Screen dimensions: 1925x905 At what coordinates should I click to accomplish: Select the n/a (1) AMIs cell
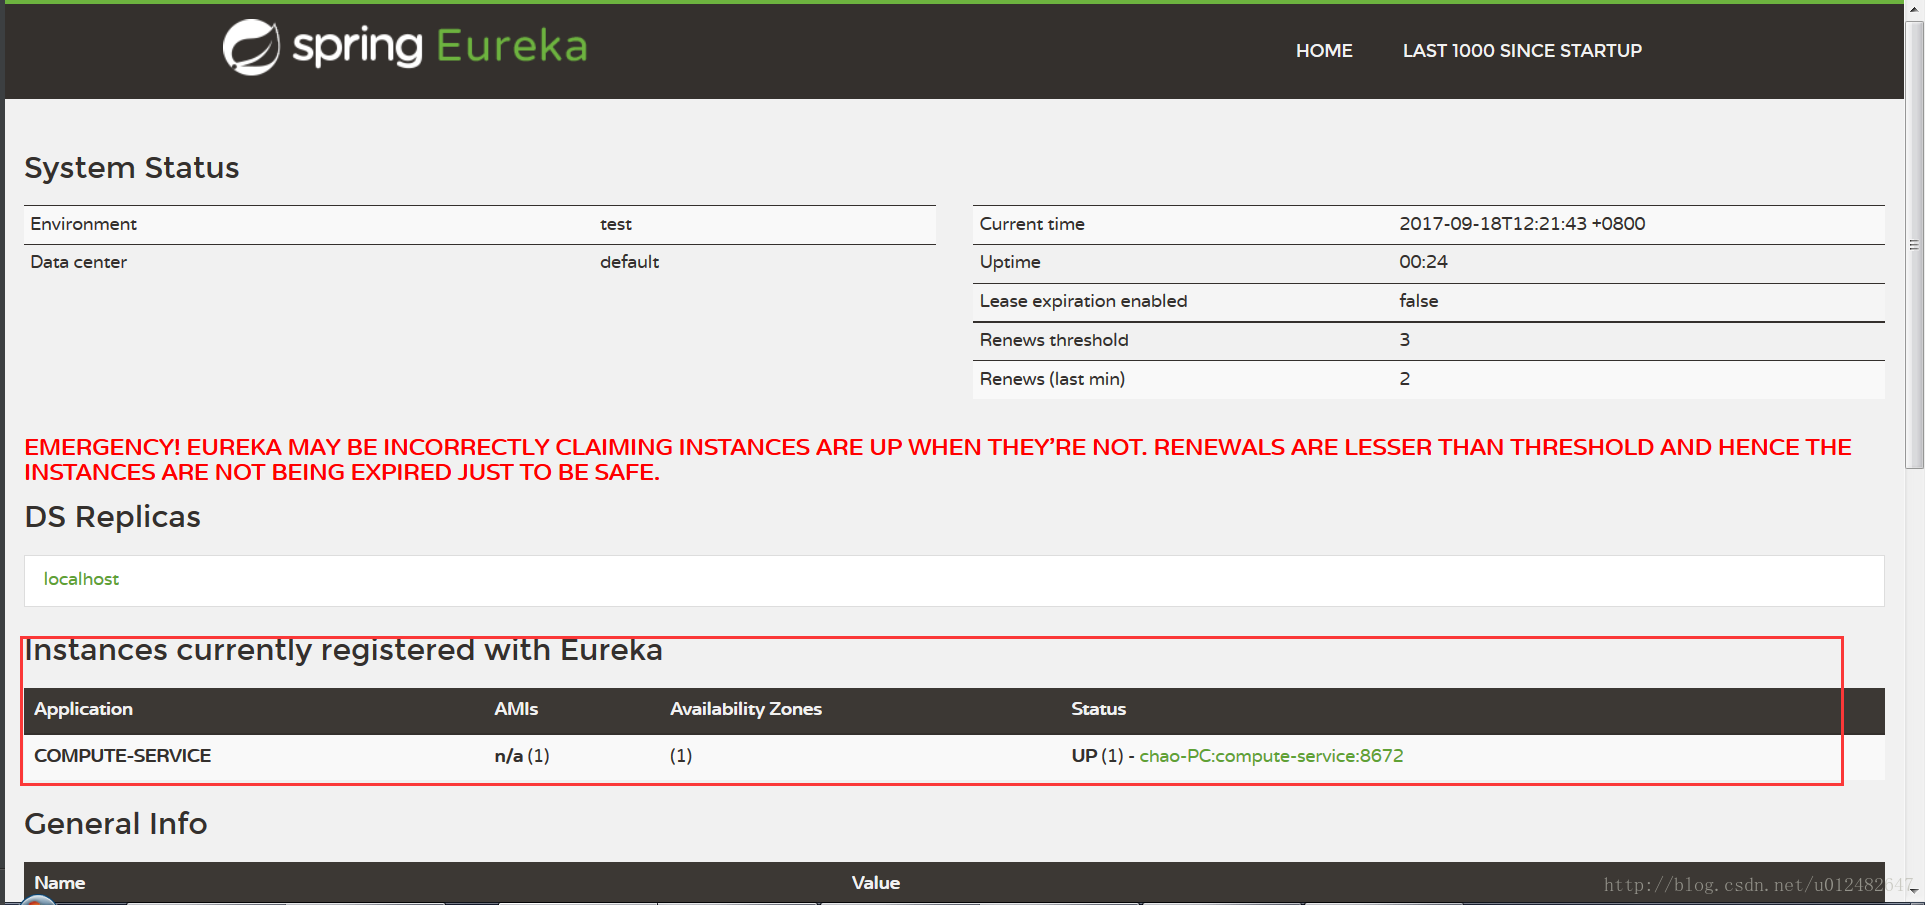point(522,756)
